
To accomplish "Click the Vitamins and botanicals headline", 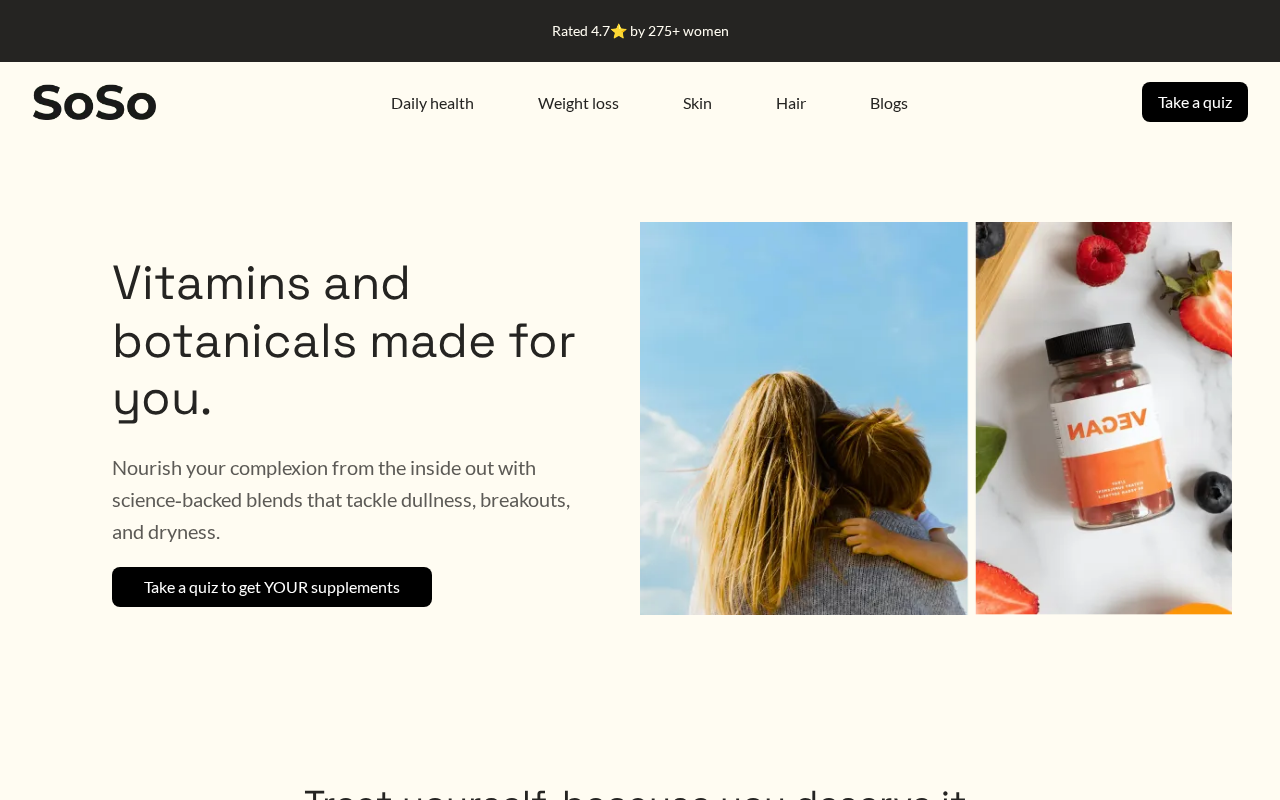I will click(x=344, y=340).
